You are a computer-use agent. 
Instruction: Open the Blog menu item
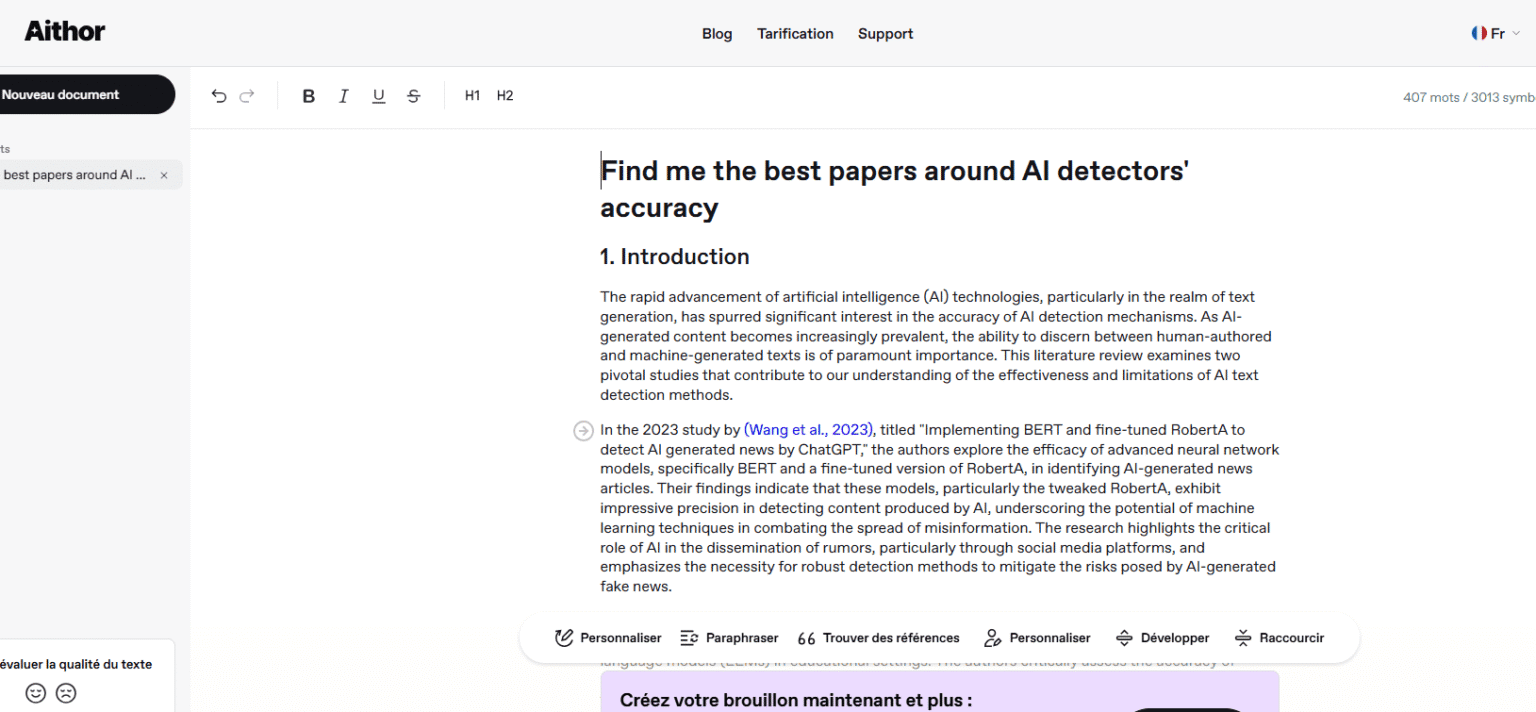[x=717, y=33]
